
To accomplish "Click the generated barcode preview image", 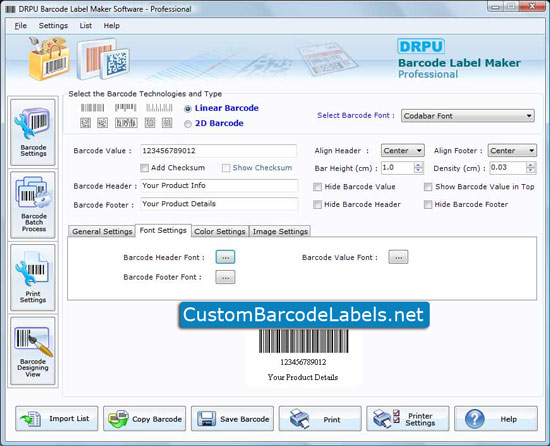I will coord(303,341).
